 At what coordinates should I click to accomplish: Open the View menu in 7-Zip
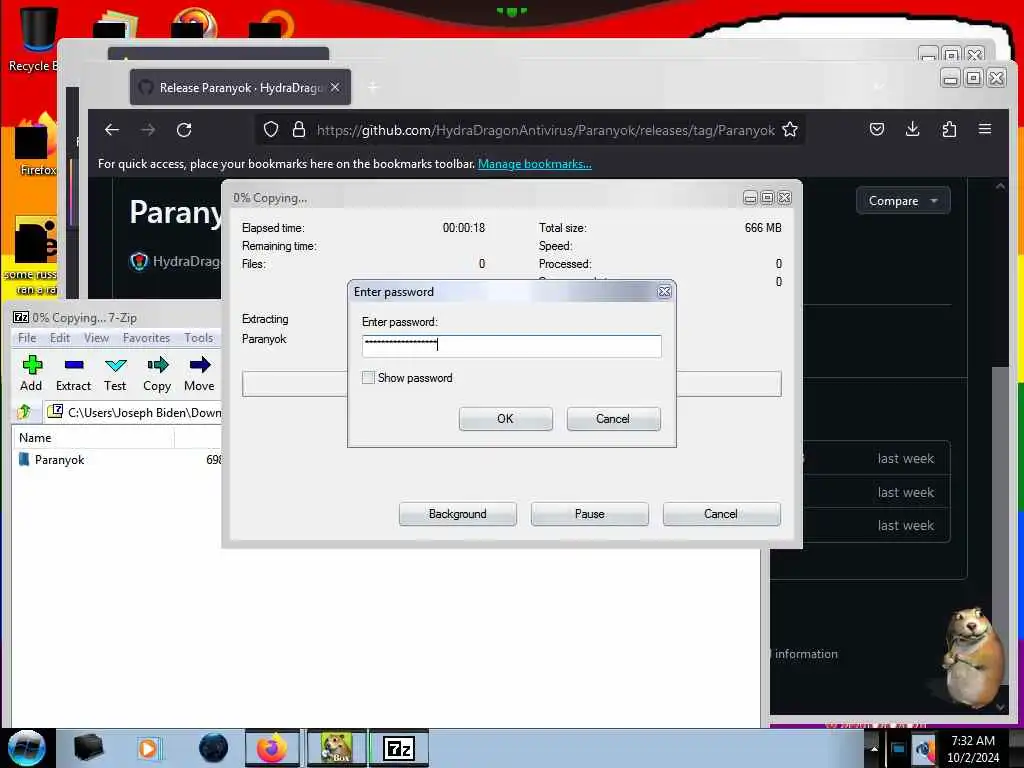(96, 338)
